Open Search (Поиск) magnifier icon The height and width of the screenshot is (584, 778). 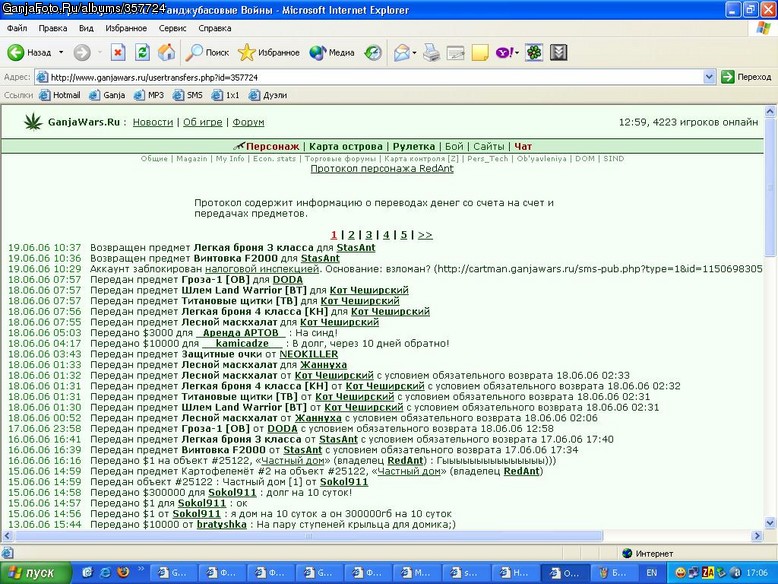pos(194,52)
